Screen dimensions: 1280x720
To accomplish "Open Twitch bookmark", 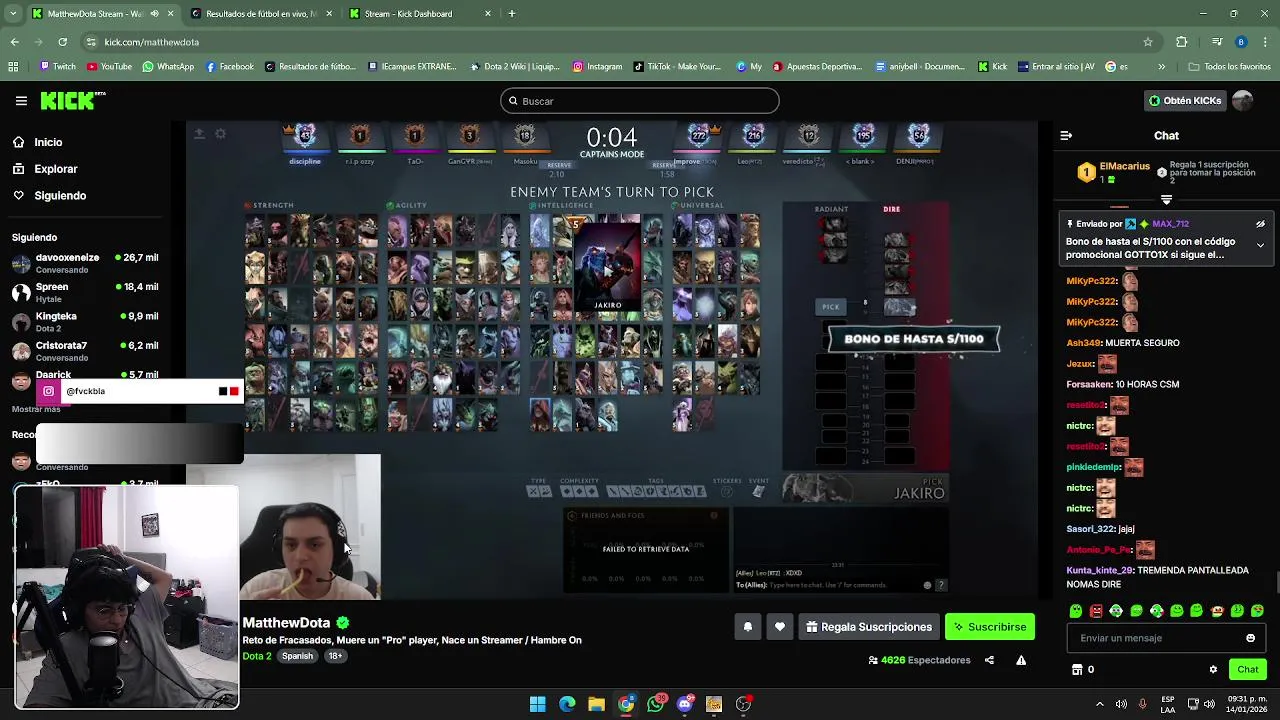I will pos(57,67).
